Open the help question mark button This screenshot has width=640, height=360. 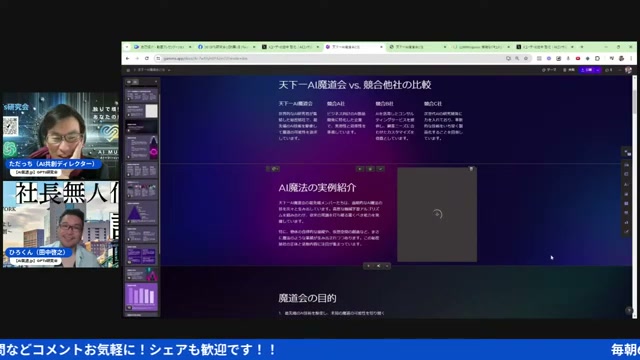tap(629, 311)
